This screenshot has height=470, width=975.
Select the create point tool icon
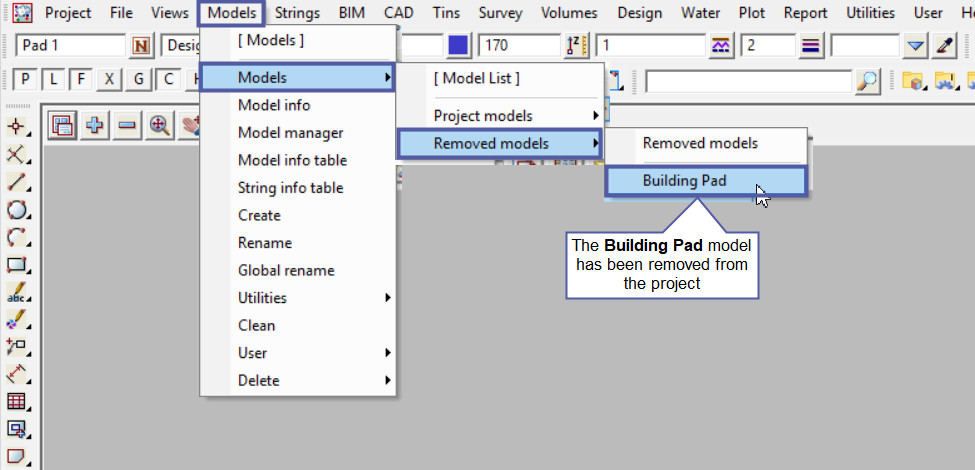coord(17,126)
